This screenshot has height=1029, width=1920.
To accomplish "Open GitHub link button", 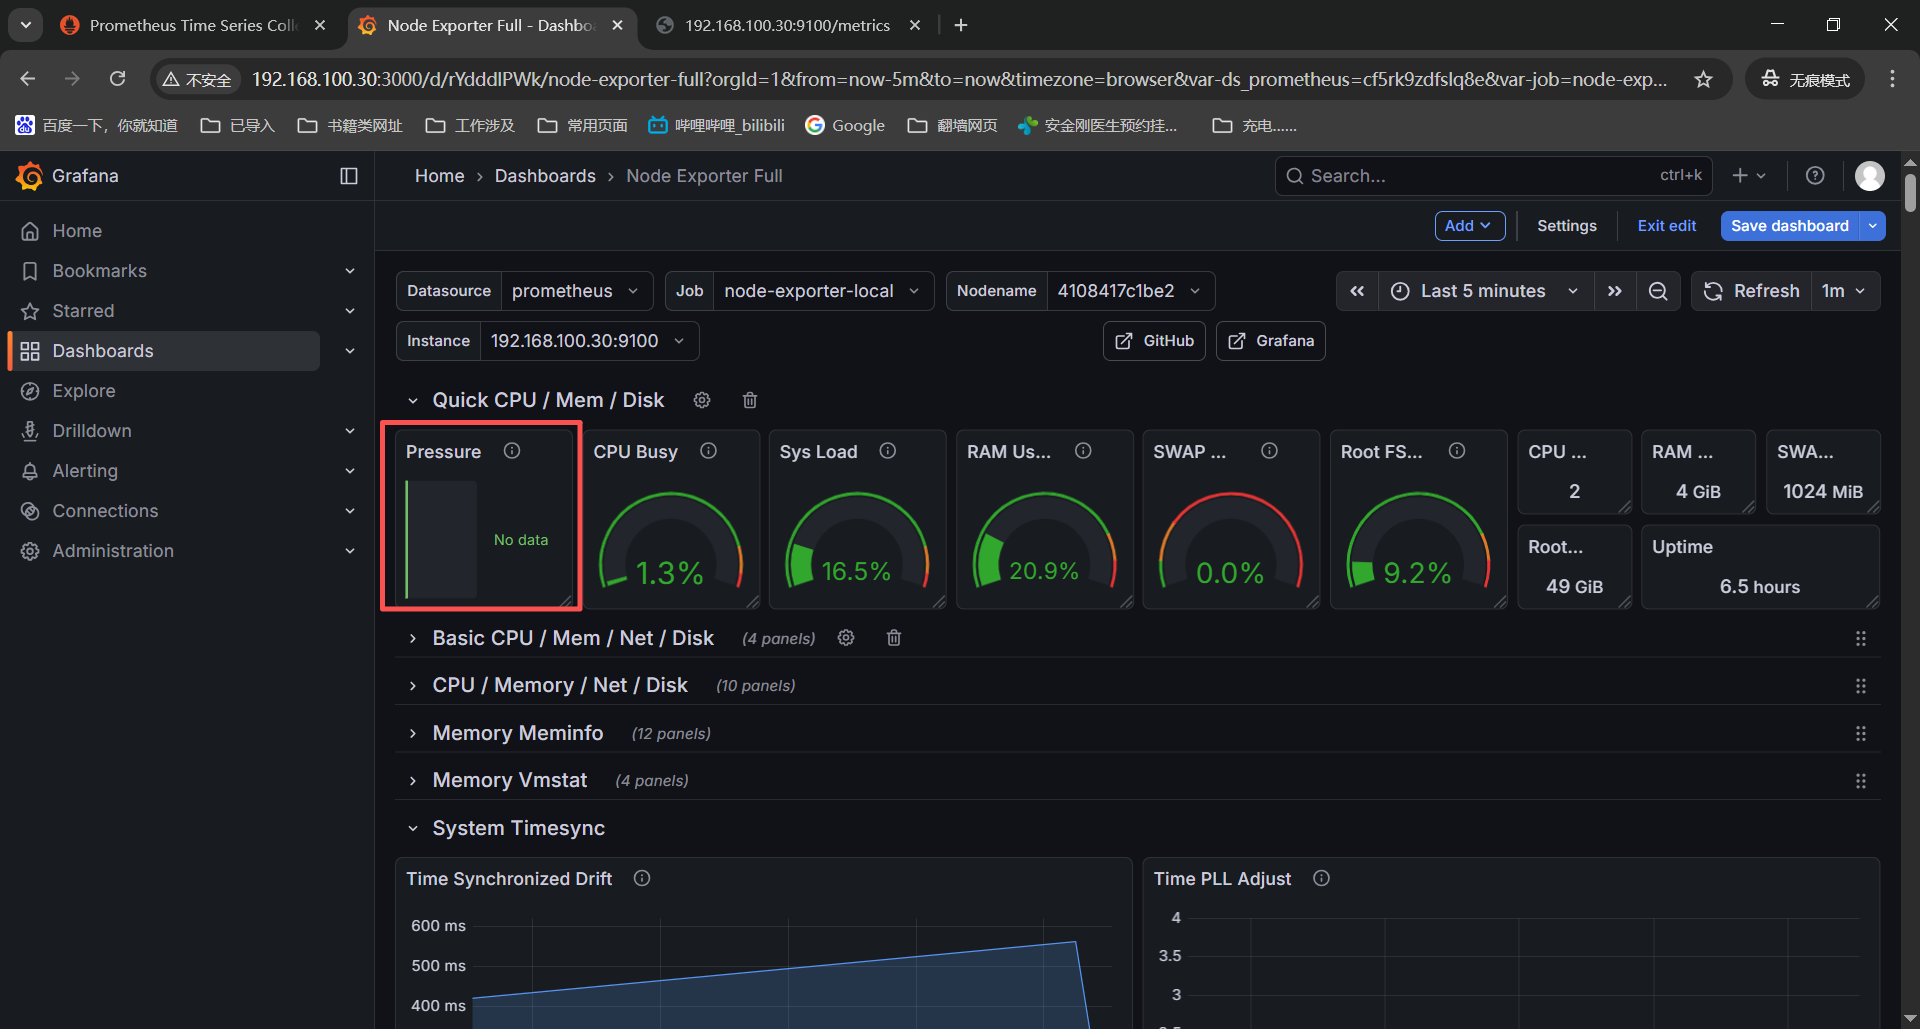I will [1155, 341].
